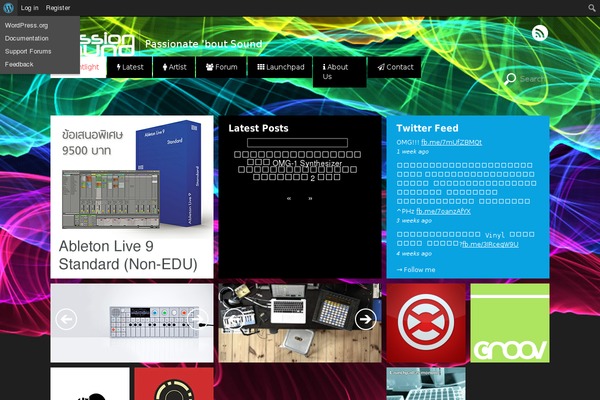This screenshot has width=600, height=400.
Task: Open the Log in link
Action: [29, 8]
